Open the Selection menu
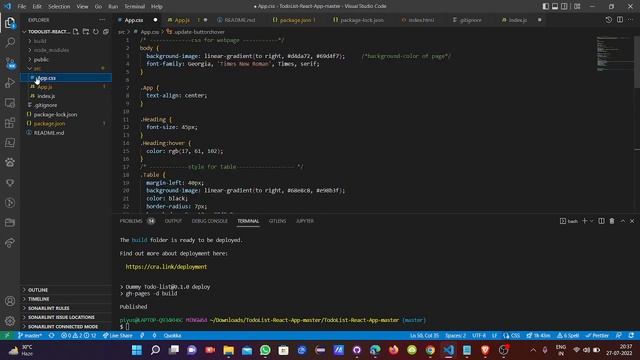Viewport: 640px width, 360px height. [x=59, y=6]
